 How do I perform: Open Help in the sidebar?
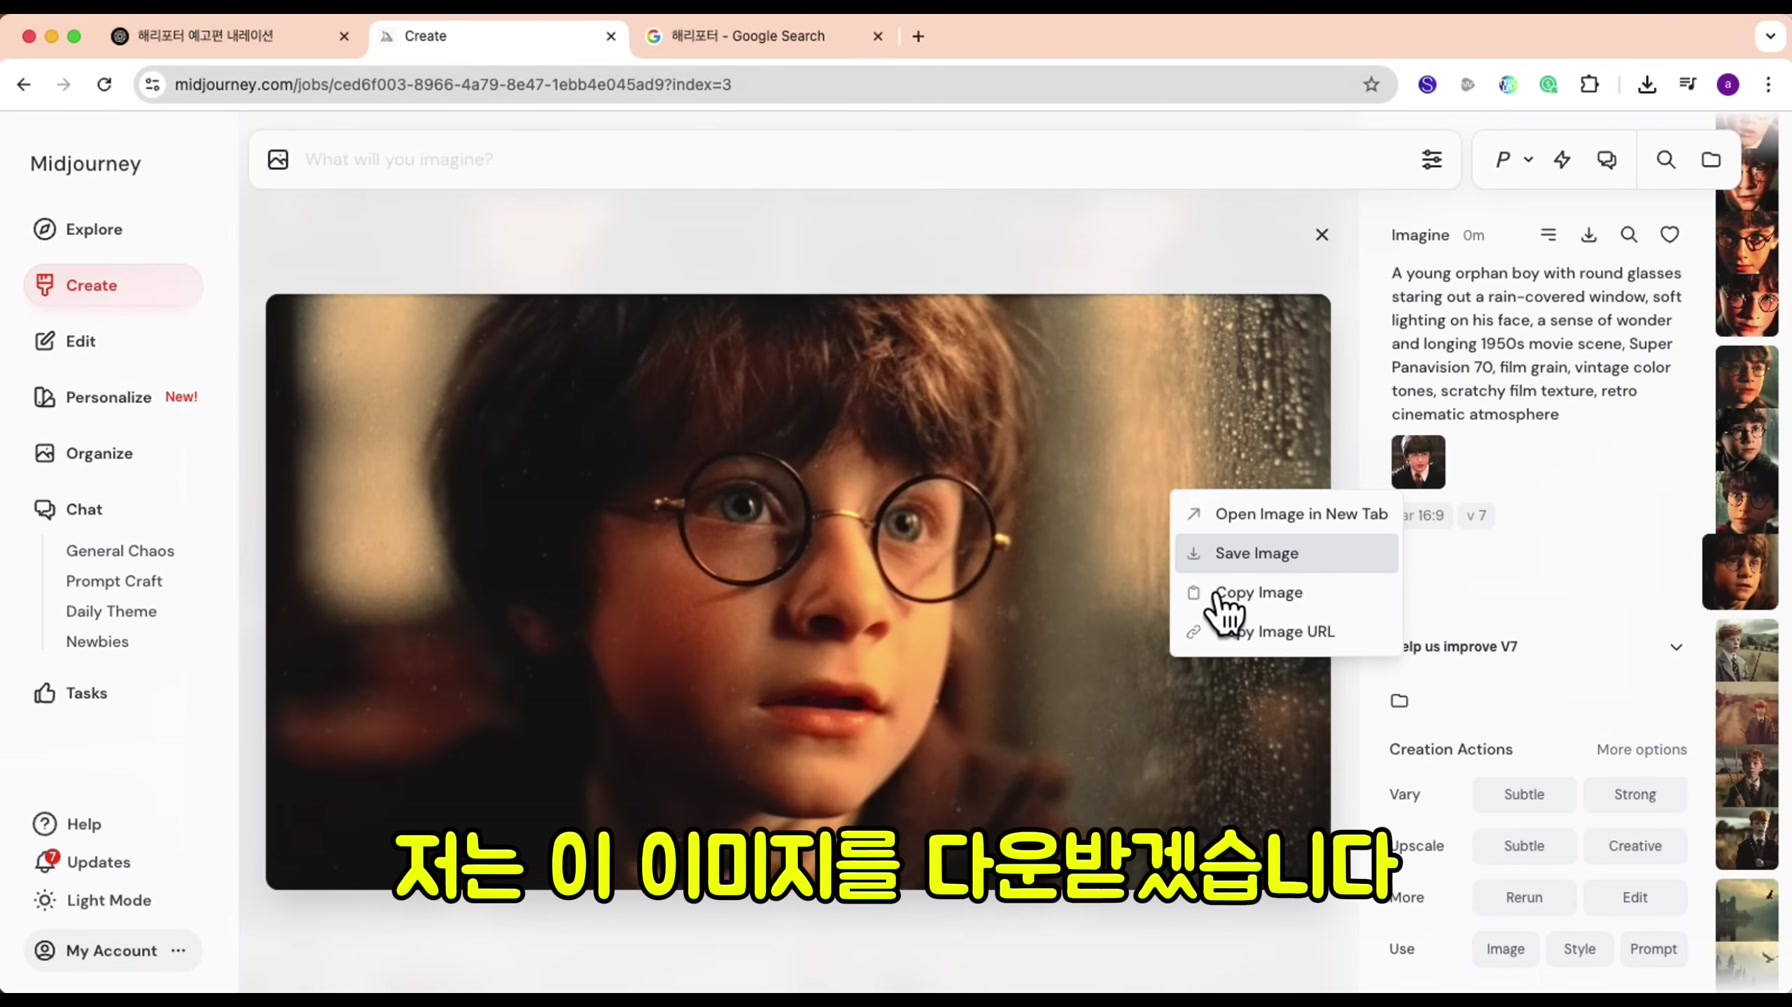pos(67,824)
